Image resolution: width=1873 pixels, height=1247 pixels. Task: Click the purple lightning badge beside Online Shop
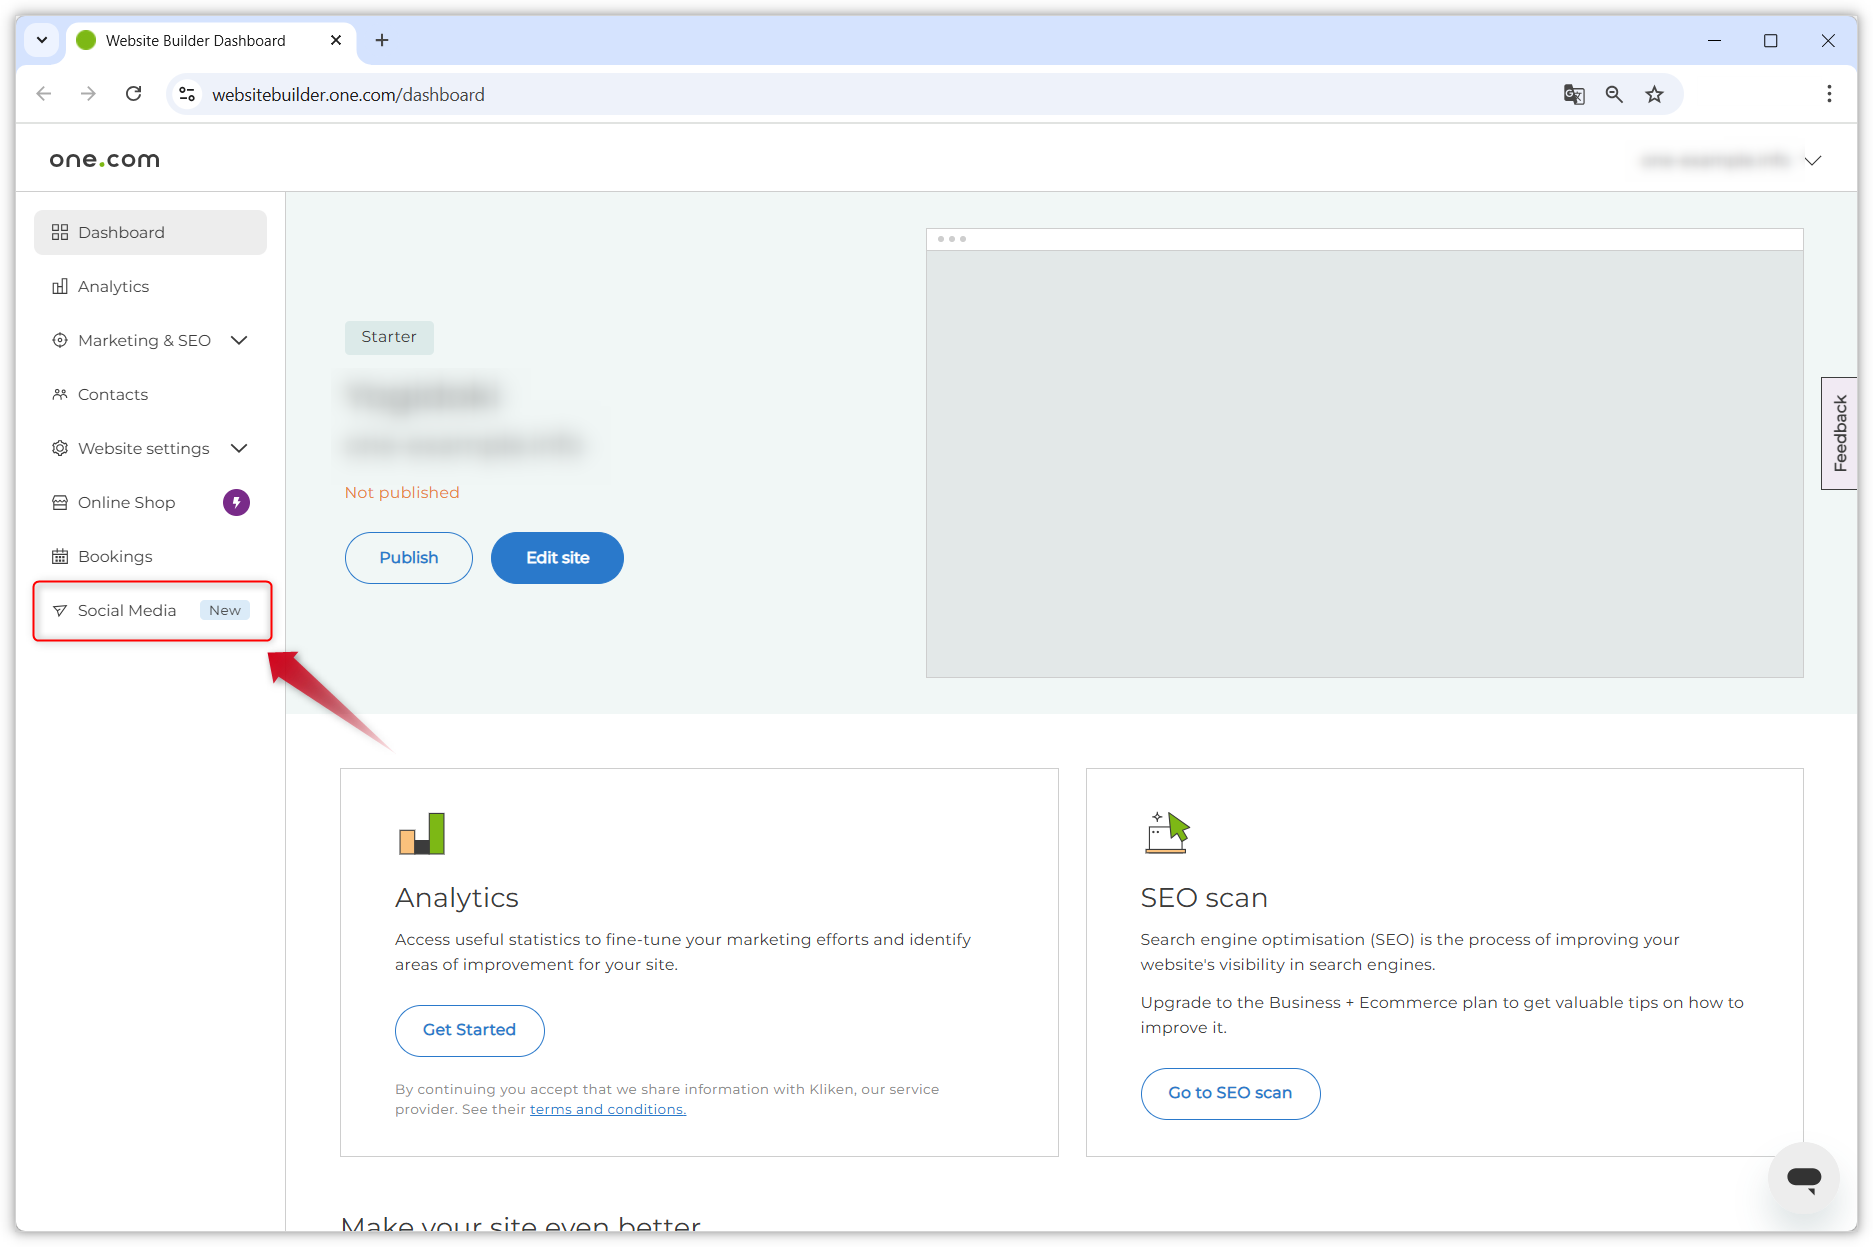click(x=236, y=502)
